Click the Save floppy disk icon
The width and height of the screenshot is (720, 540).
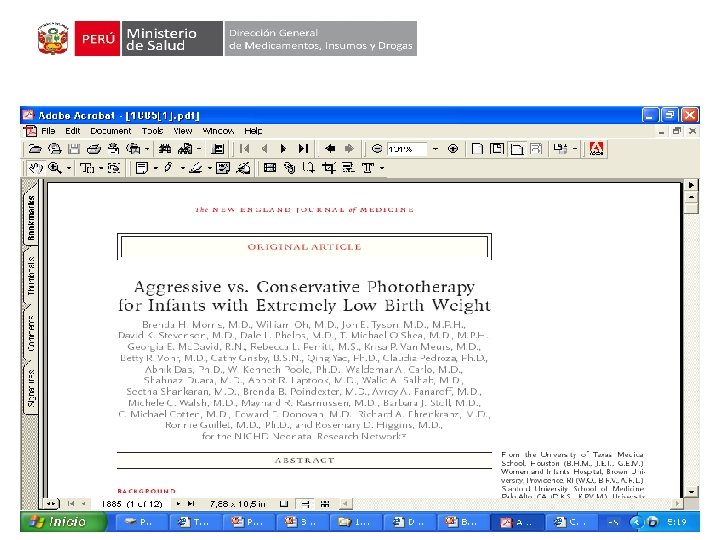tap(73, 149)
